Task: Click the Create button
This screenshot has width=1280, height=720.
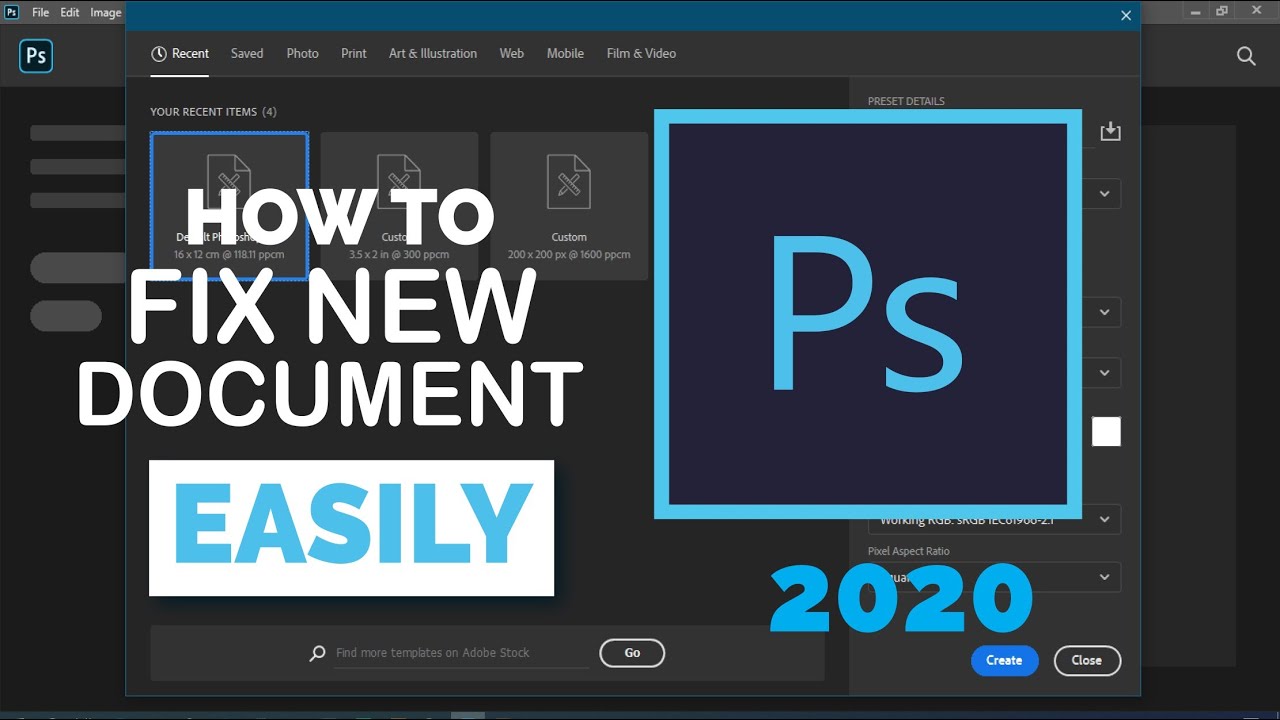Action: coord(1004,660)
